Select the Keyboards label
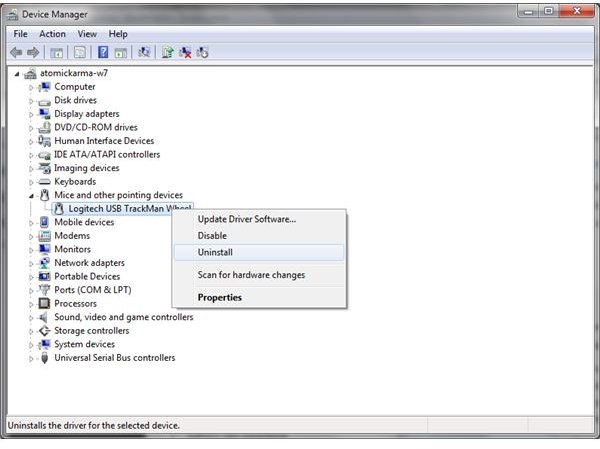The image size is (600, 449). 75,181
